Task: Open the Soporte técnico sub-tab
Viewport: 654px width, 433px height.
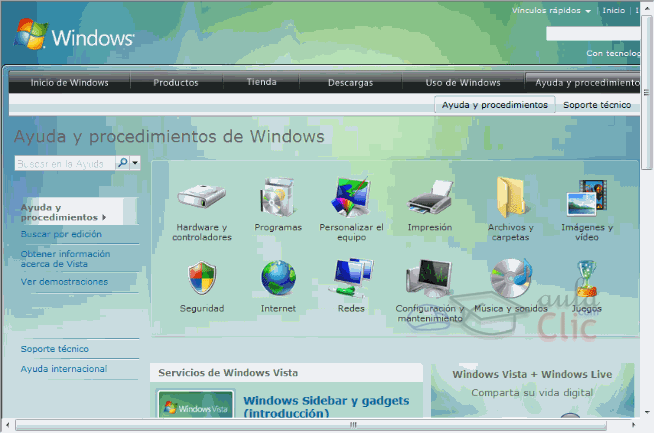Action: [x=597, y=105]
